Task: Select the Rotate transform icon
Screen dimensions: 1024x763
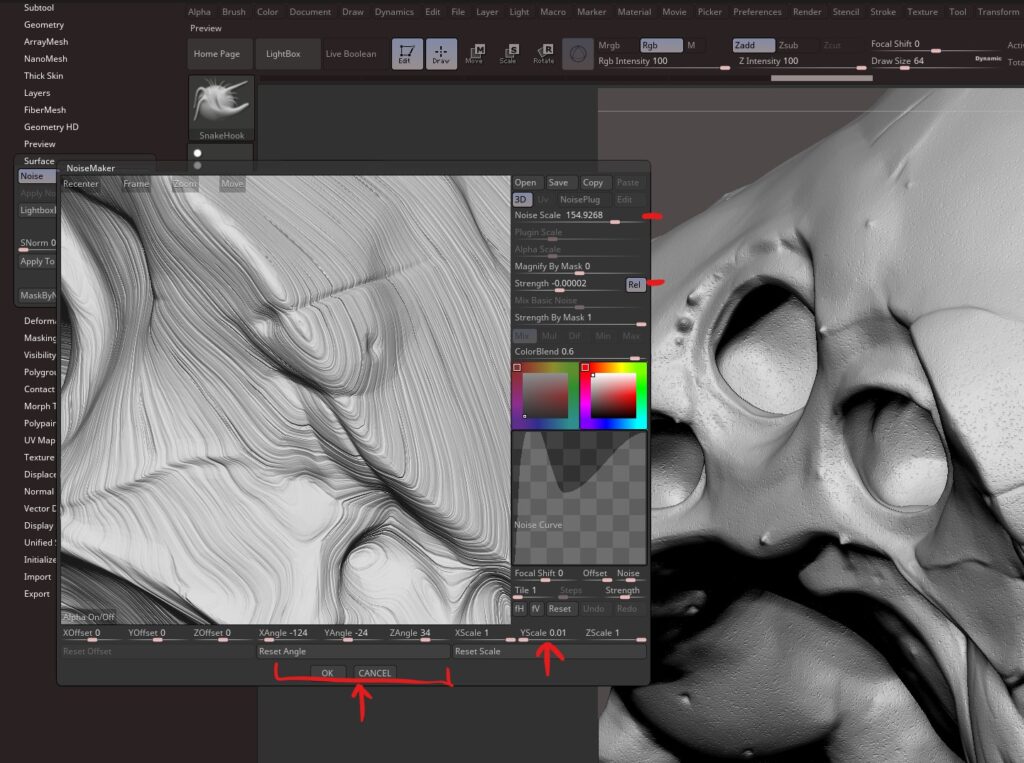Action: tap(543, 54)
